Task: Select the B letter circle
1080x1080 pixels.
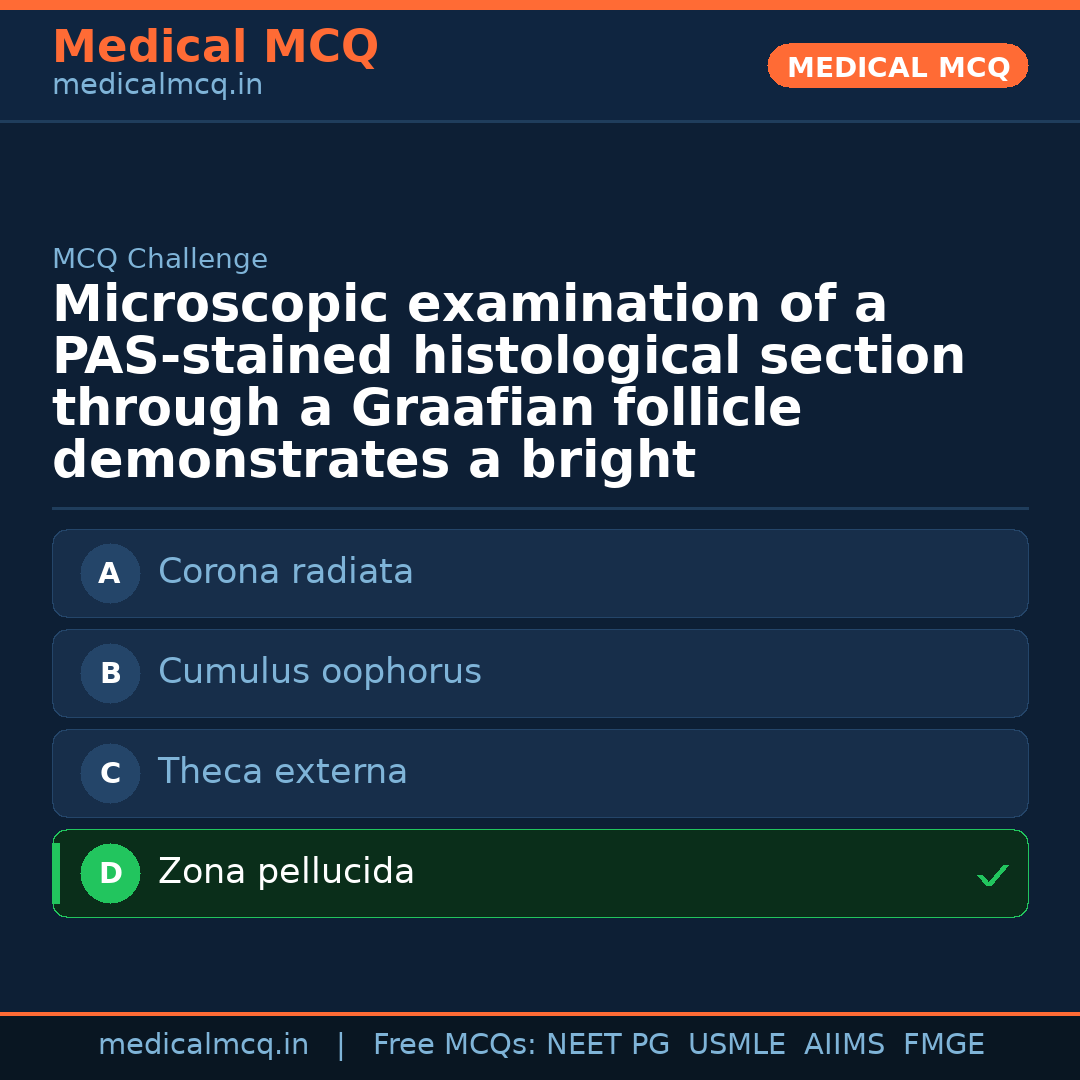Action: click(110, 674)
